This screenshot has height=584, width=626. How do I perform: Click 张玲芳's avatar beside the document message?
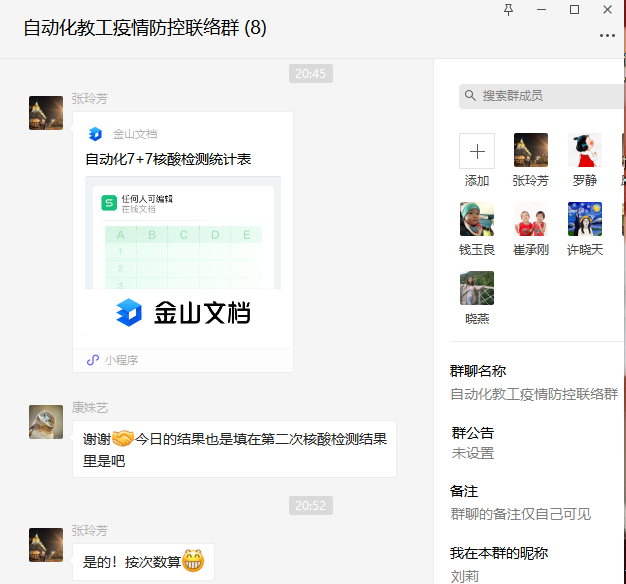(x=46, y=113)
